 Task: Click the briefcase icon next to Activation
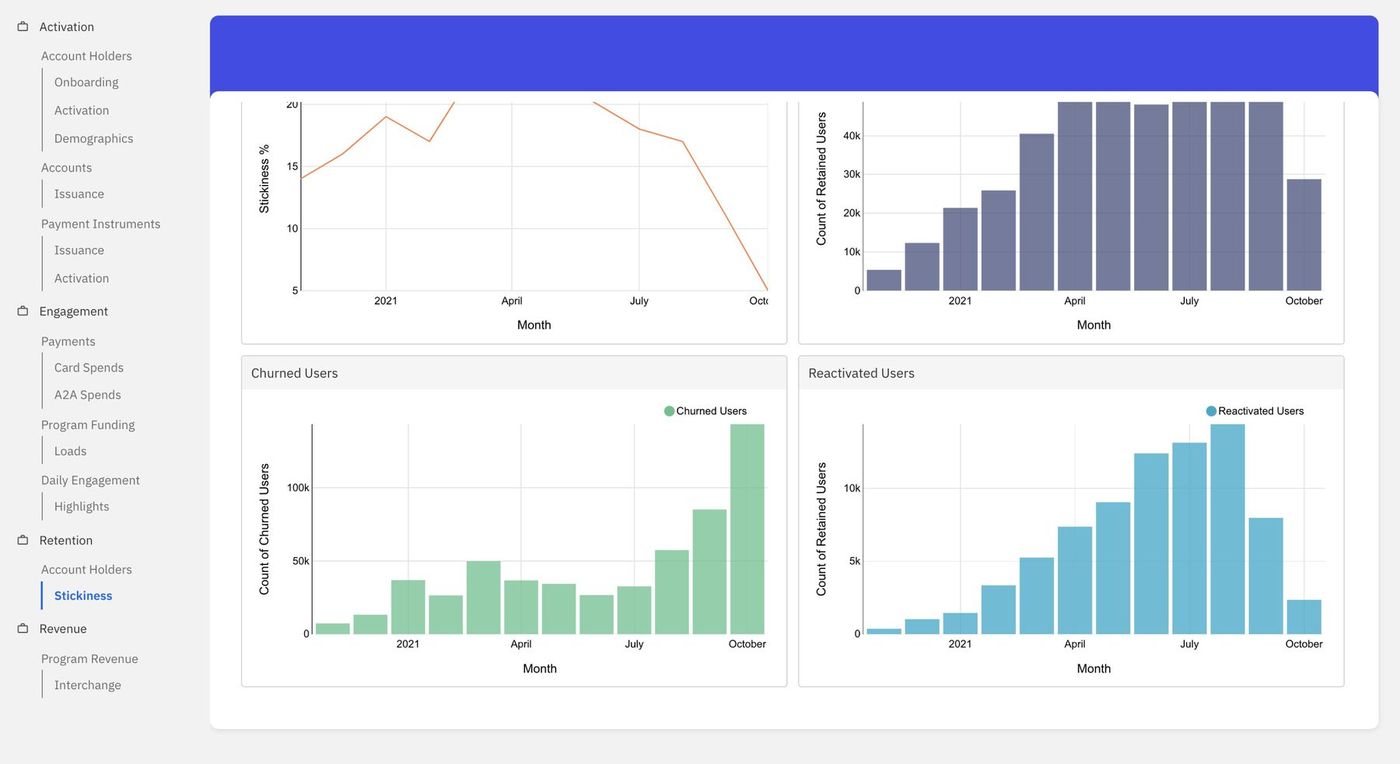[23, 27]
